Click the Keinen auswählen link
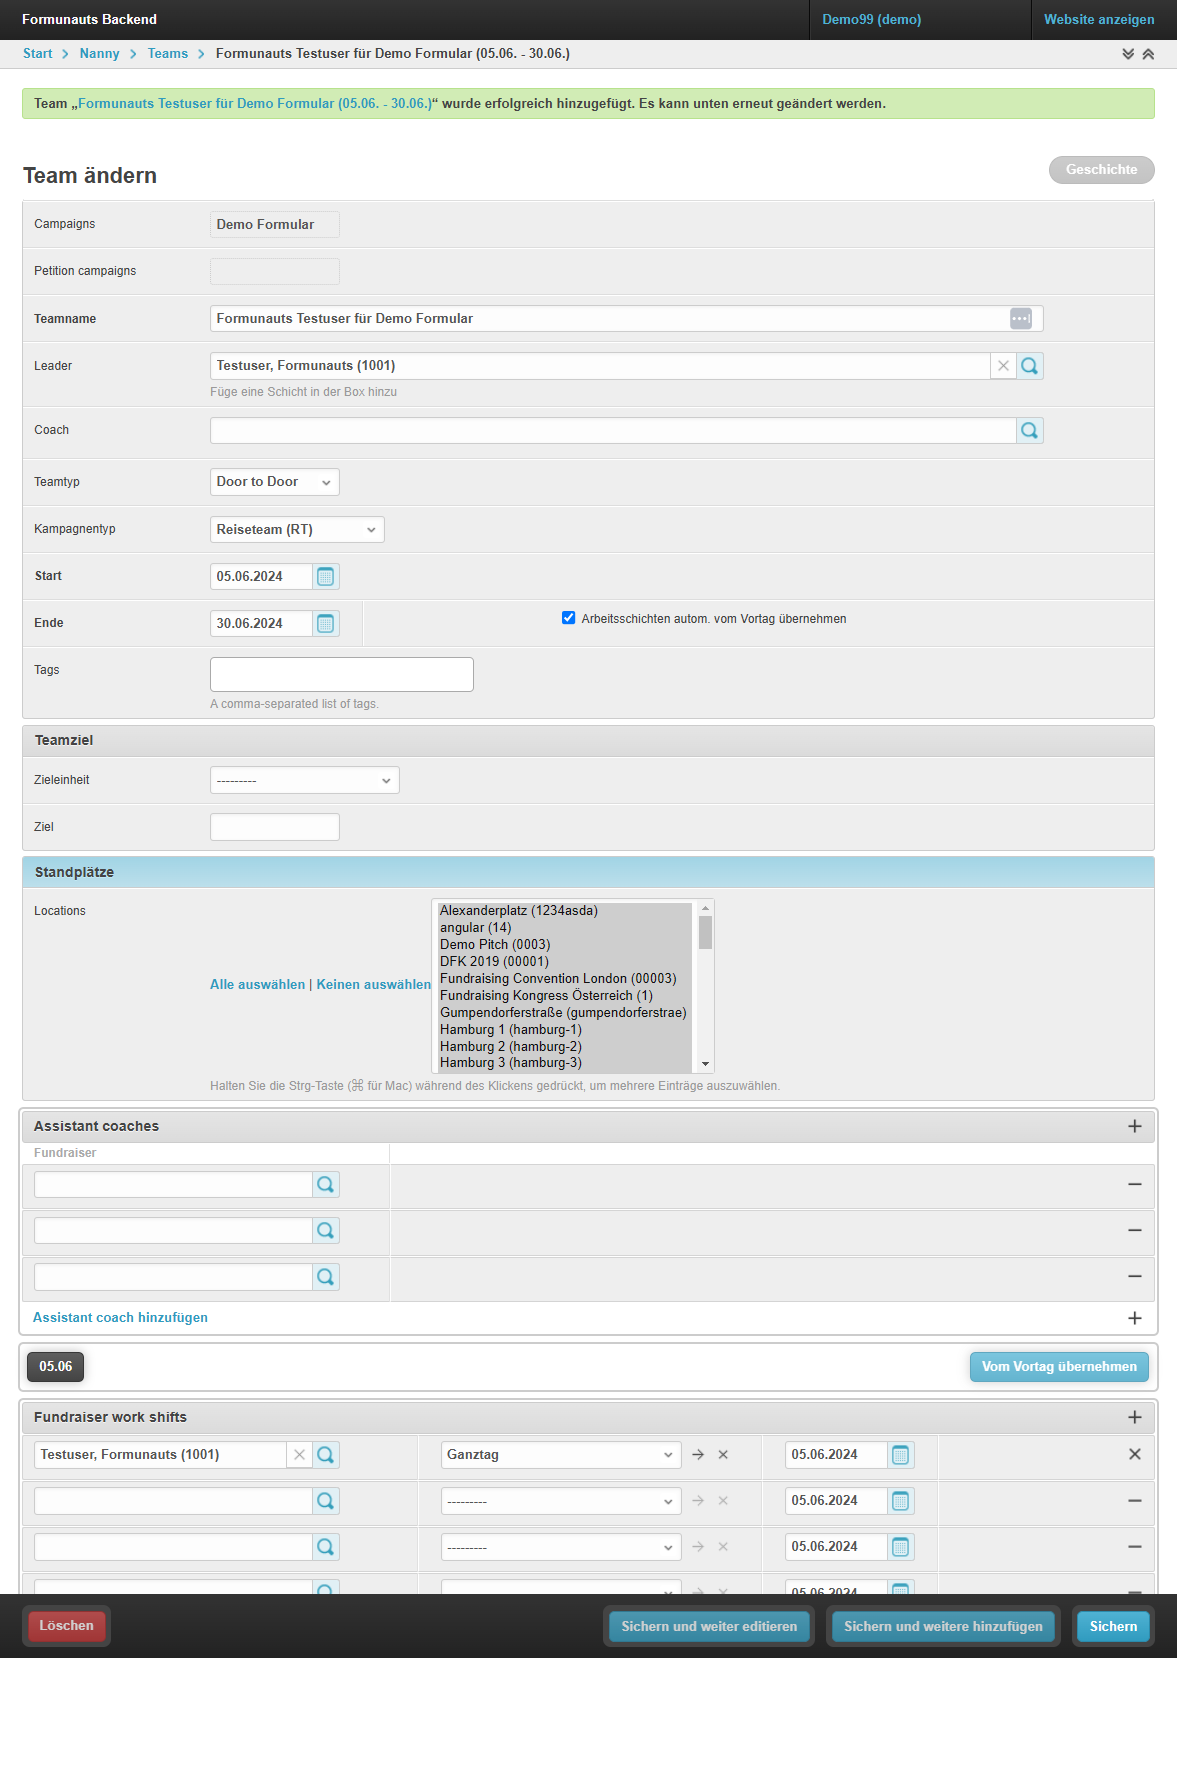 [373, 985]
